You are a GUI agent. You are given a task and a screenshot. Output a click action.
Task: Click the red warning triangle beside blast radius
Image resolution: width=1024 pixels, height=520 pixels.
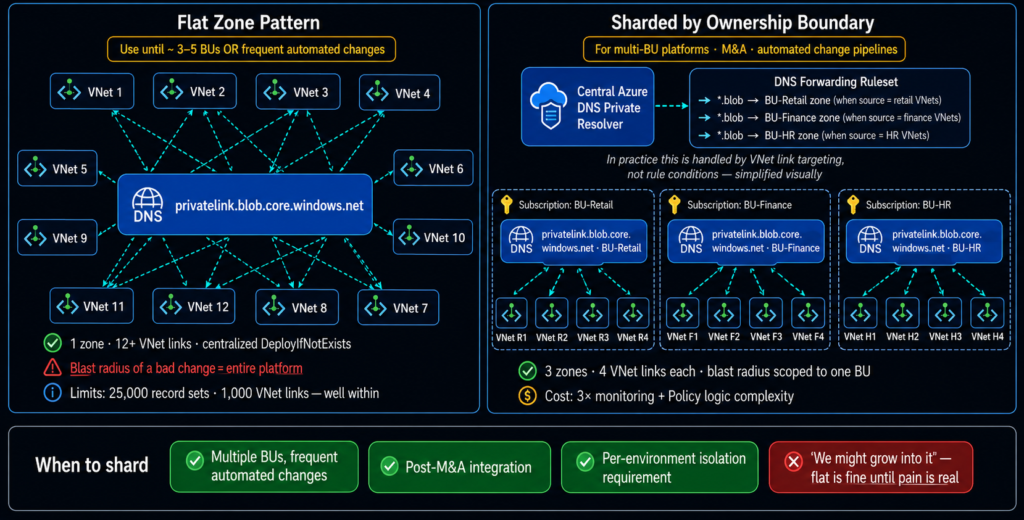(52, 368)
